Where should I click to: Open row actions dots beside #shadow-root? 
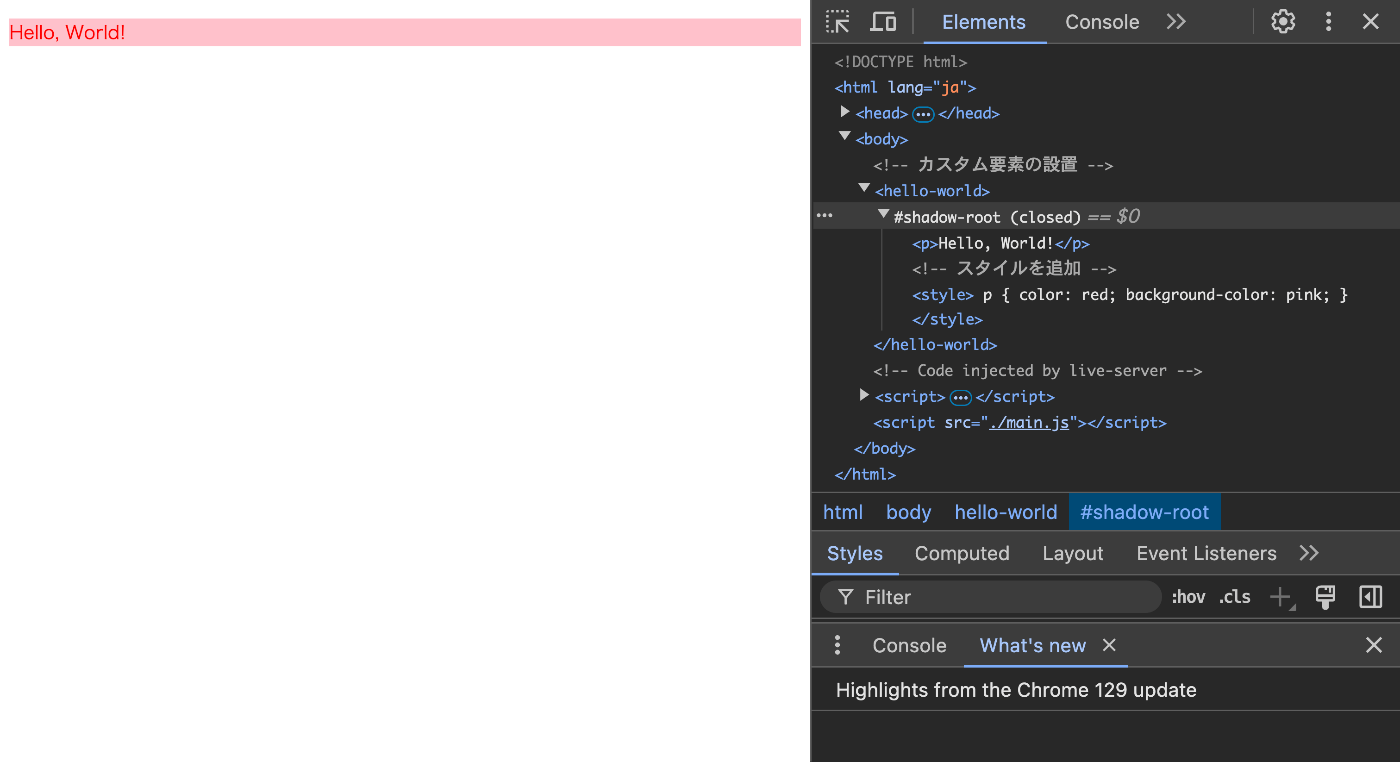pos(824,216)
